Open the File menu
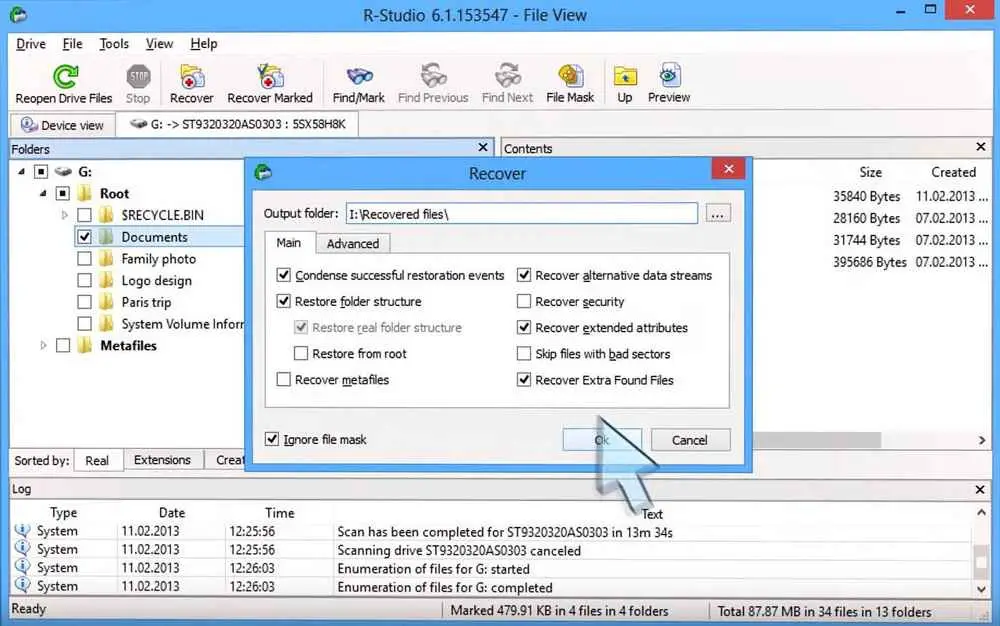The height and width of the screenshot is (626, 1000). coord(73,44)
